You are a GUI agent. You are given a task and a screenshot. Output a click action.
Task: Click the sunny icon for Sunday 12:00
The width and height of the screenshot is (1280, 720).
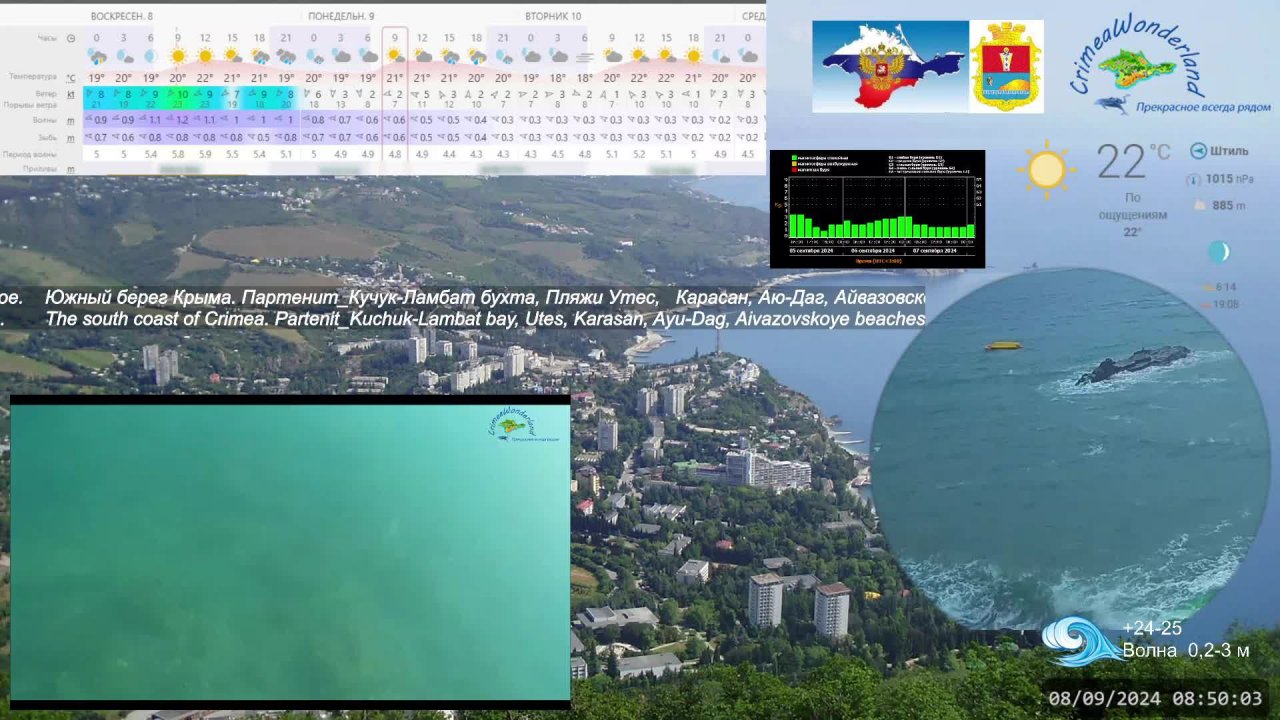click(x=205, y=56)
